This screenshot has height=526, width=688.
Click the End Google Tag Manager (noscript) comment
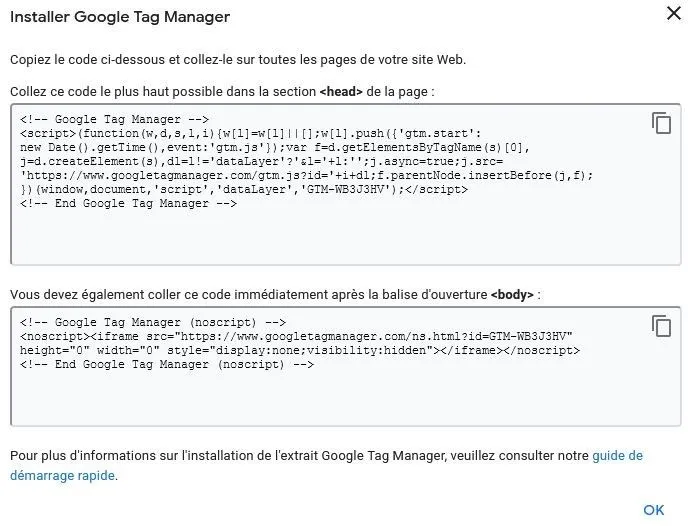pos(167,365)
